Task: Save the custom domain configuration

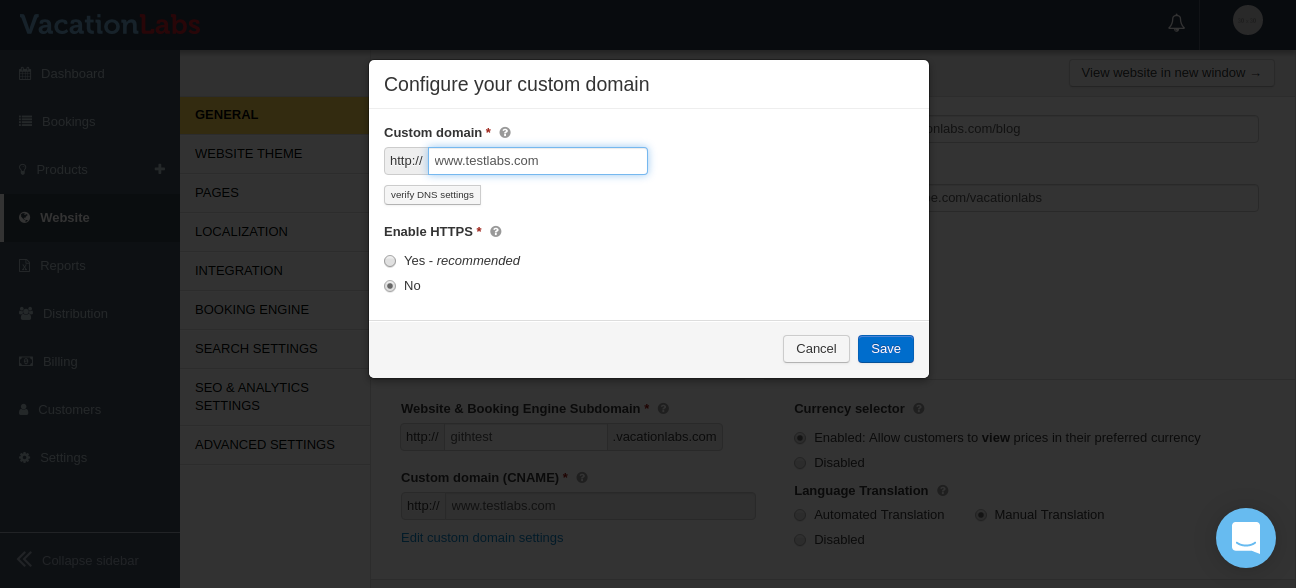Action: (x=885, y=349)
